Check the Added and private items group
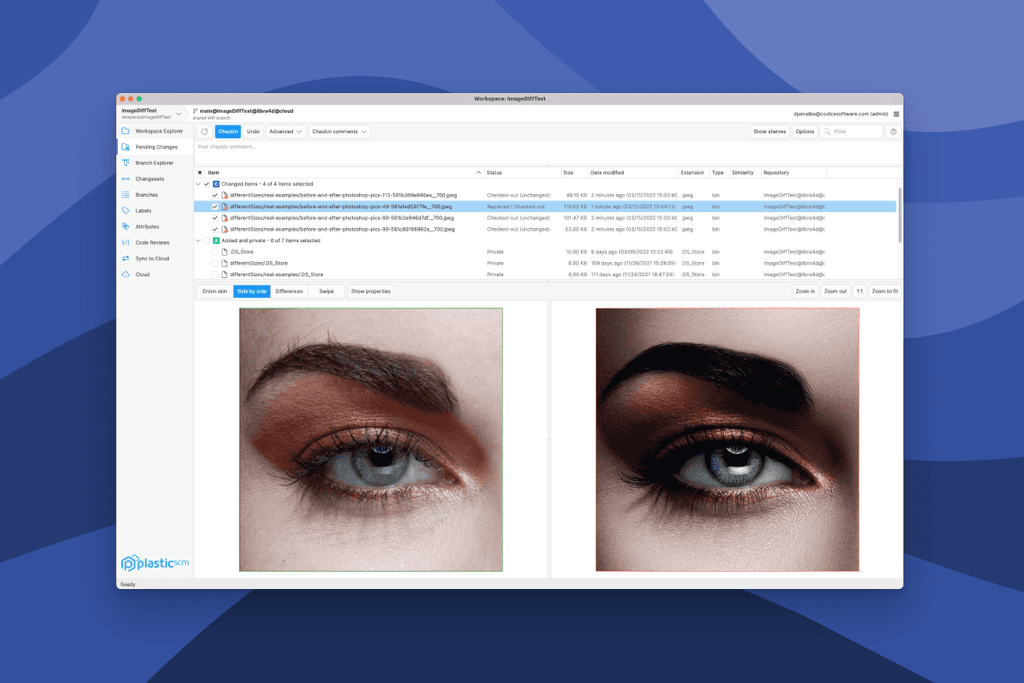 pyautogui.click(x=205, y=240)
